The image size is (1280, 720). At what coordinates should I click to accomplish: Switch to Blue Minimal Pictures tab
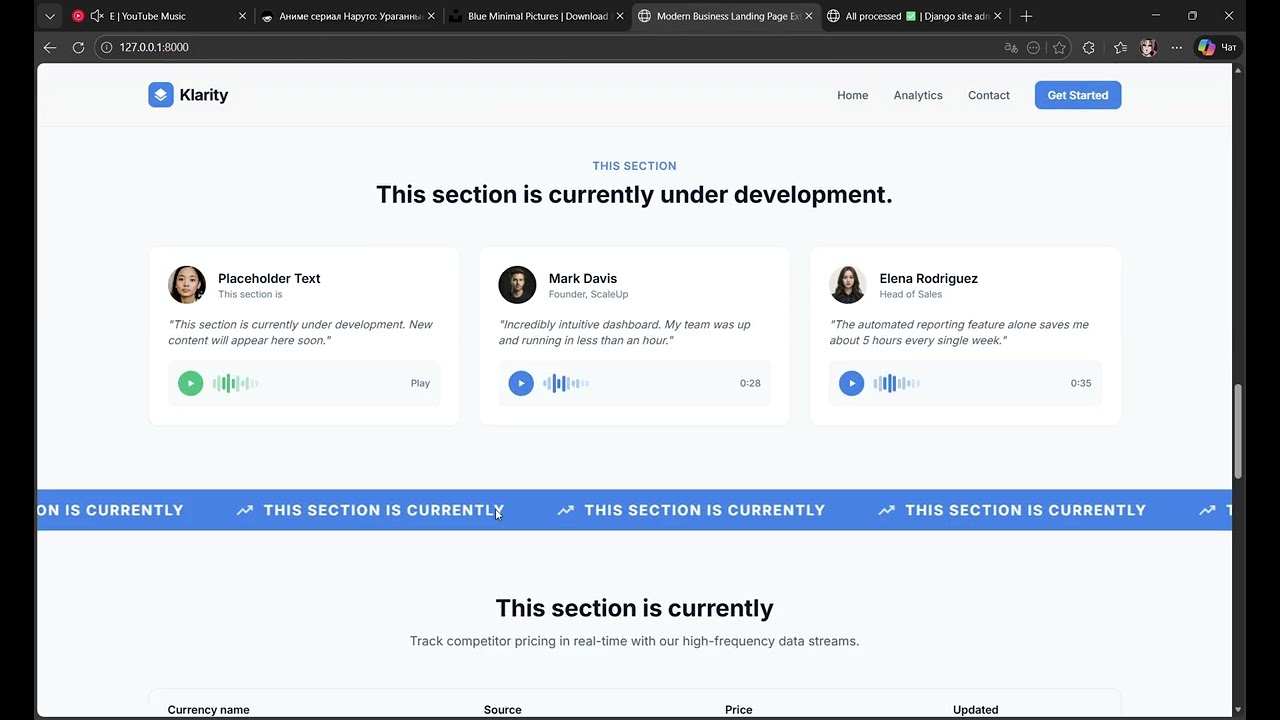tap(537, 16)
